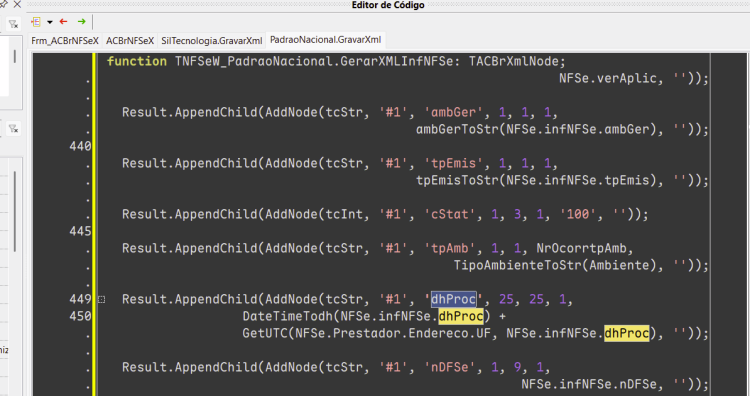Screen dimensions: 750x396
Task: Click line number 450 in the gutter
Action: click(x=80, y=316)
